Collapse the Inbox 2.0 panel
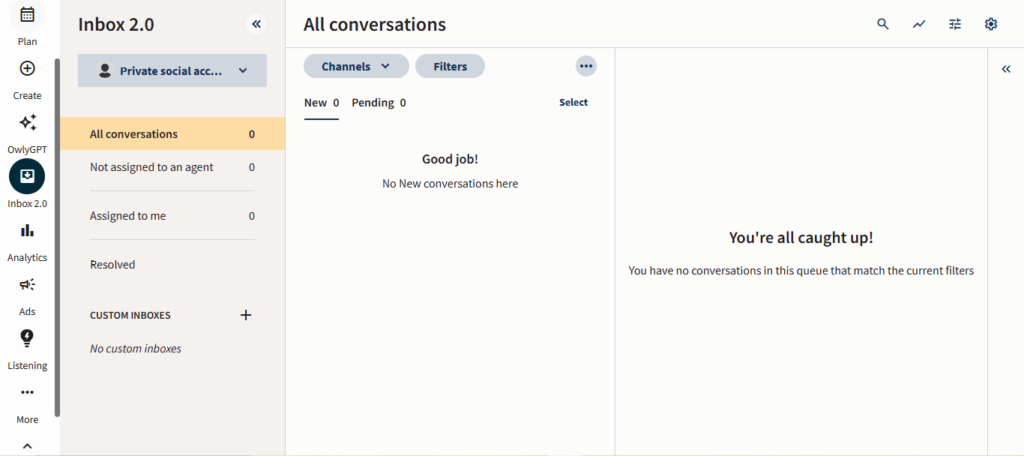This screenshot has width=1024, height=456. point(257,24)
